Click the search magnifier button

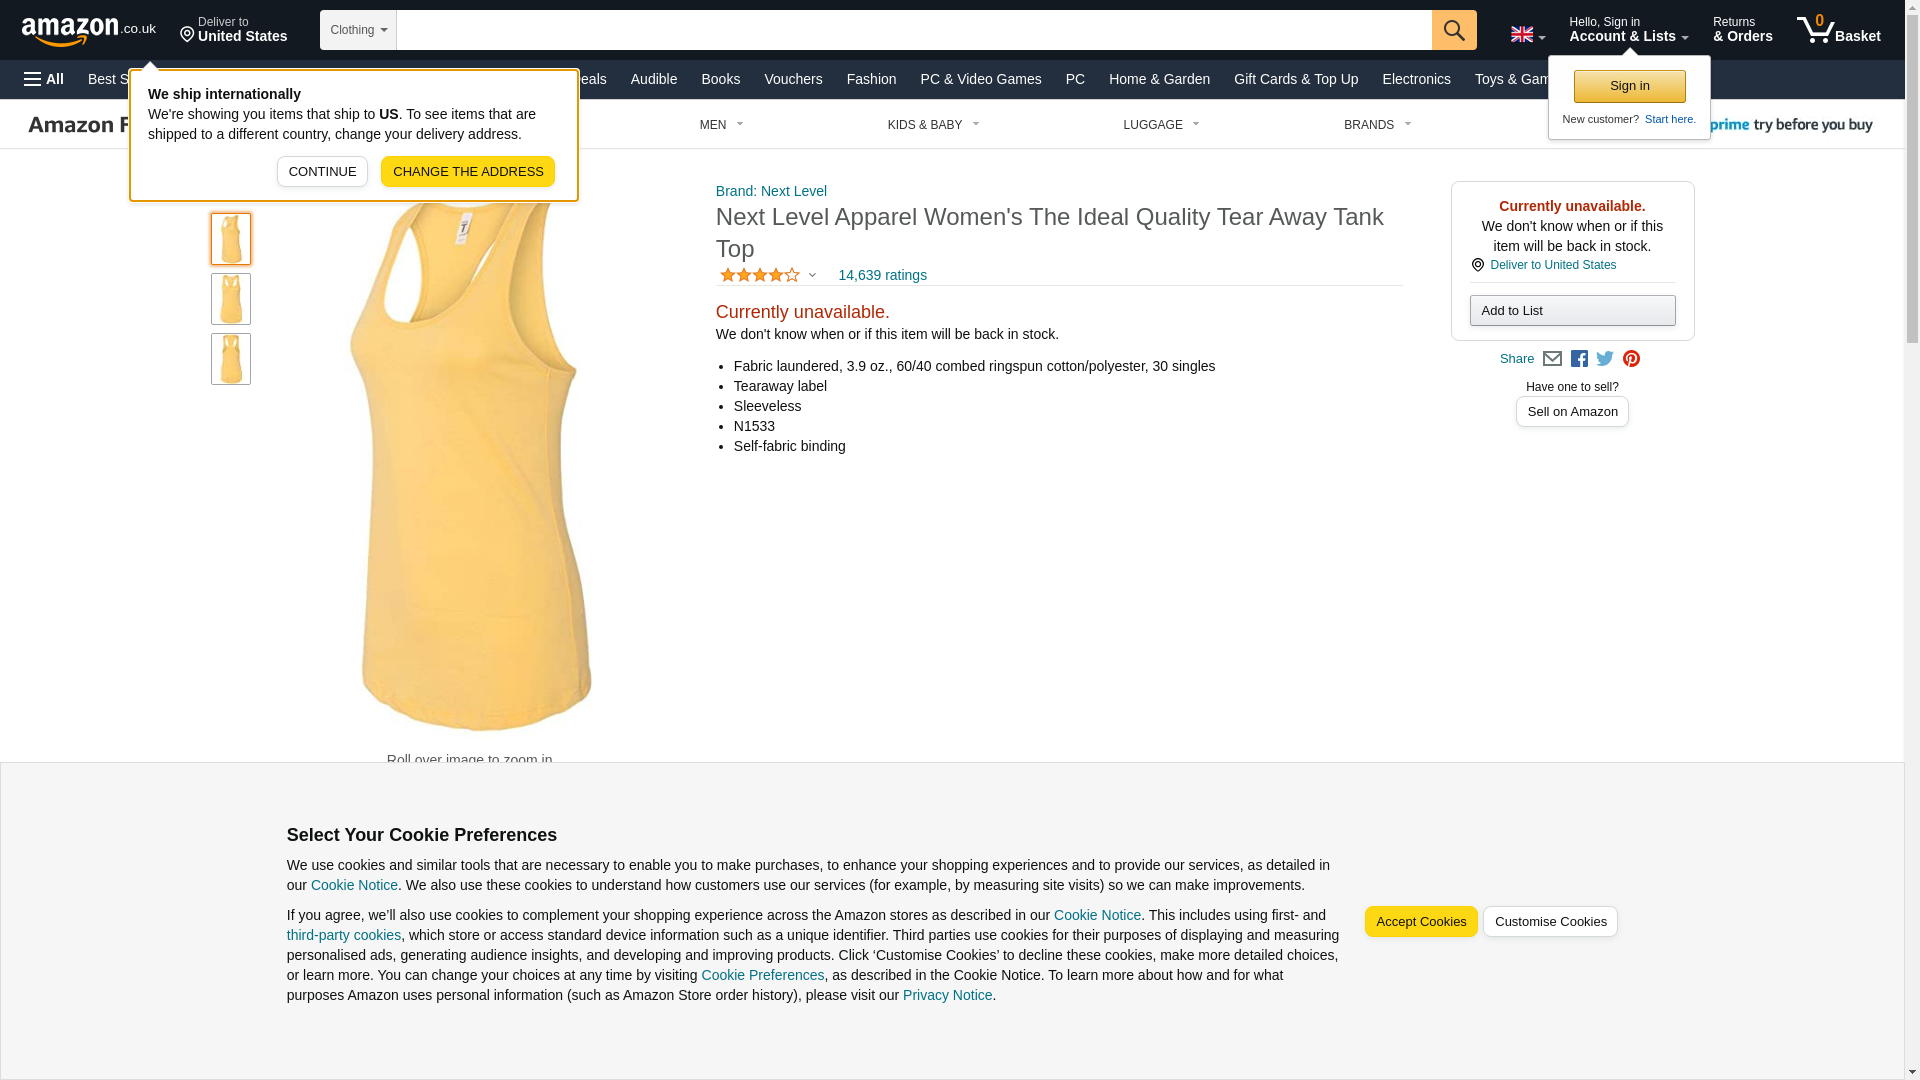tap(1454, 30)
